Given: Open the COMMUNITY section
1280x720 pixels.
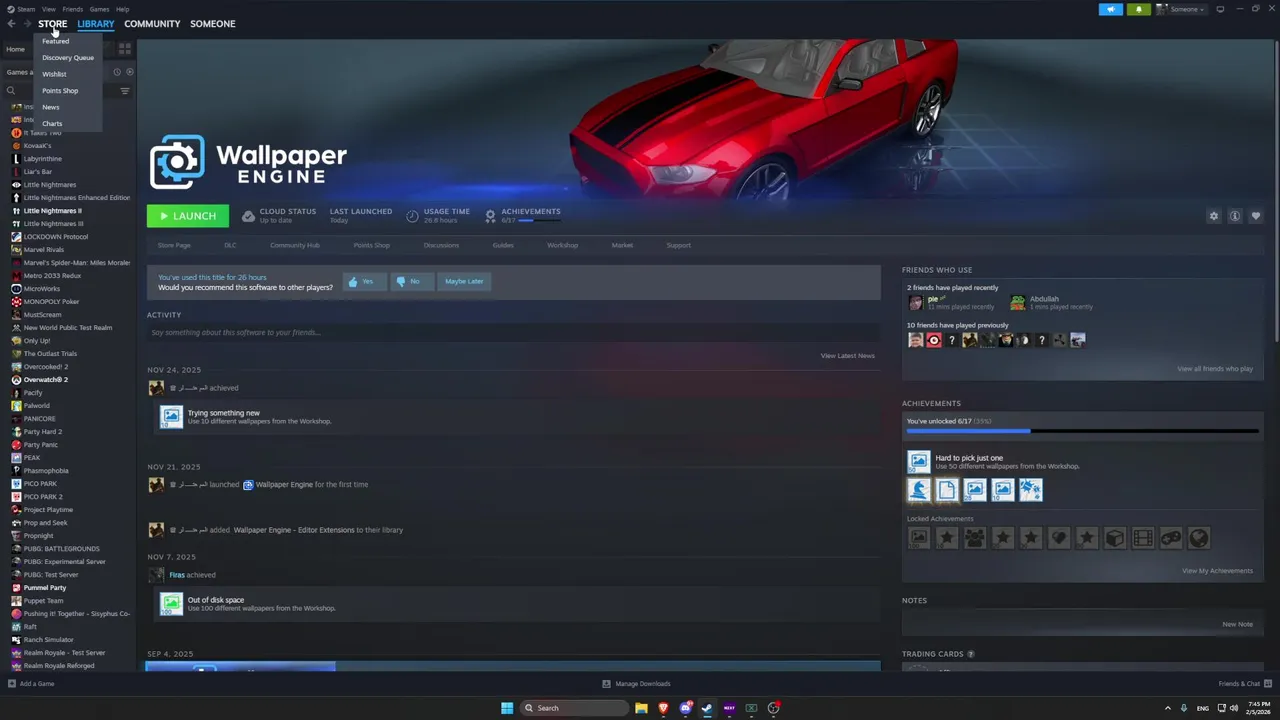Looking at the screenshot, I should [x=152, y=23].
